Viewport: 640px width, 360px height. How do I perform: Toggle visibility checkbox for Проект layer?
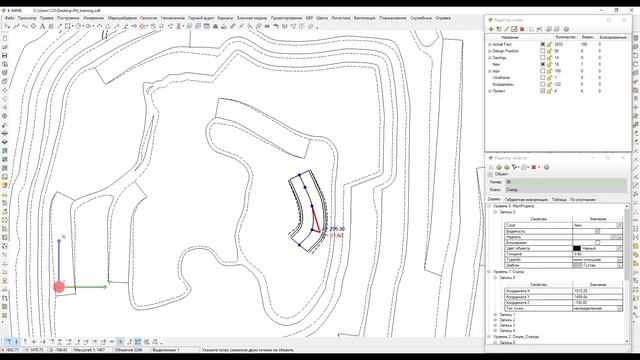click(542, 91)
